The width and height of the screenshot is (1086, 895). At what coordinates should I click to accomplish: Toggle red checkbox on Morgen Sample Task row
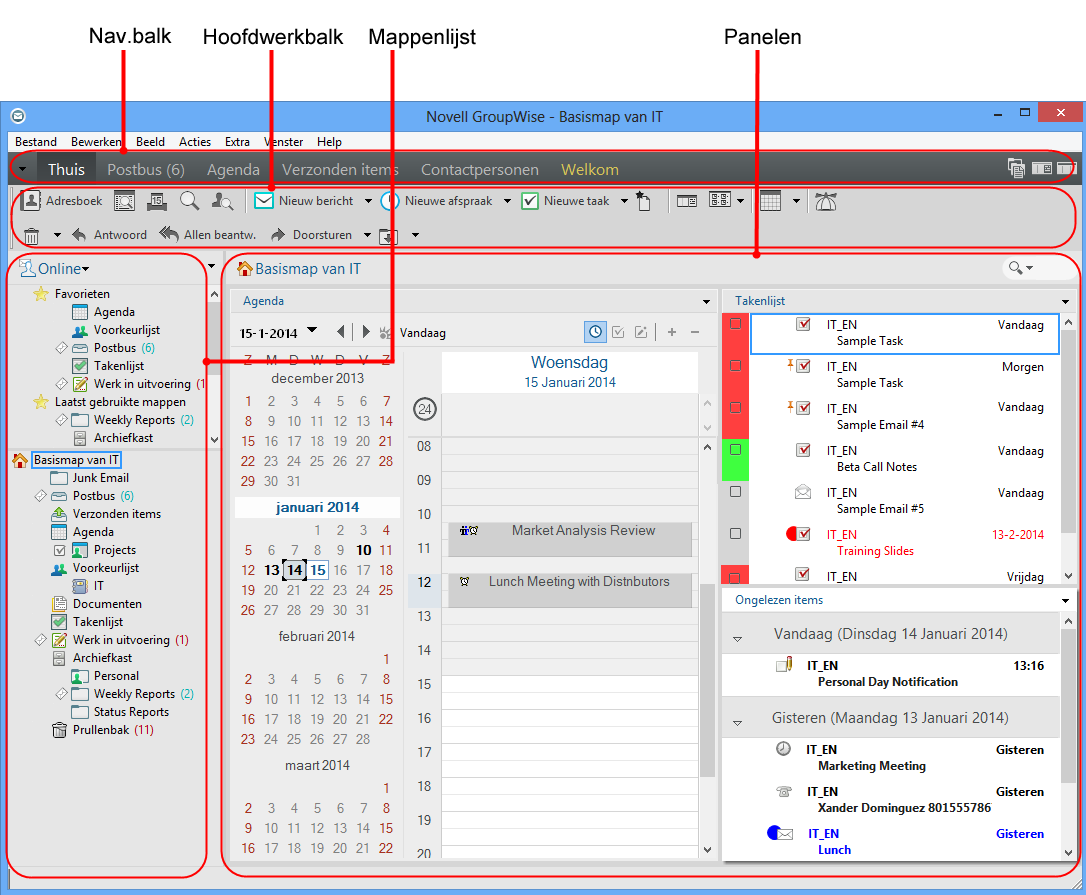736,365
